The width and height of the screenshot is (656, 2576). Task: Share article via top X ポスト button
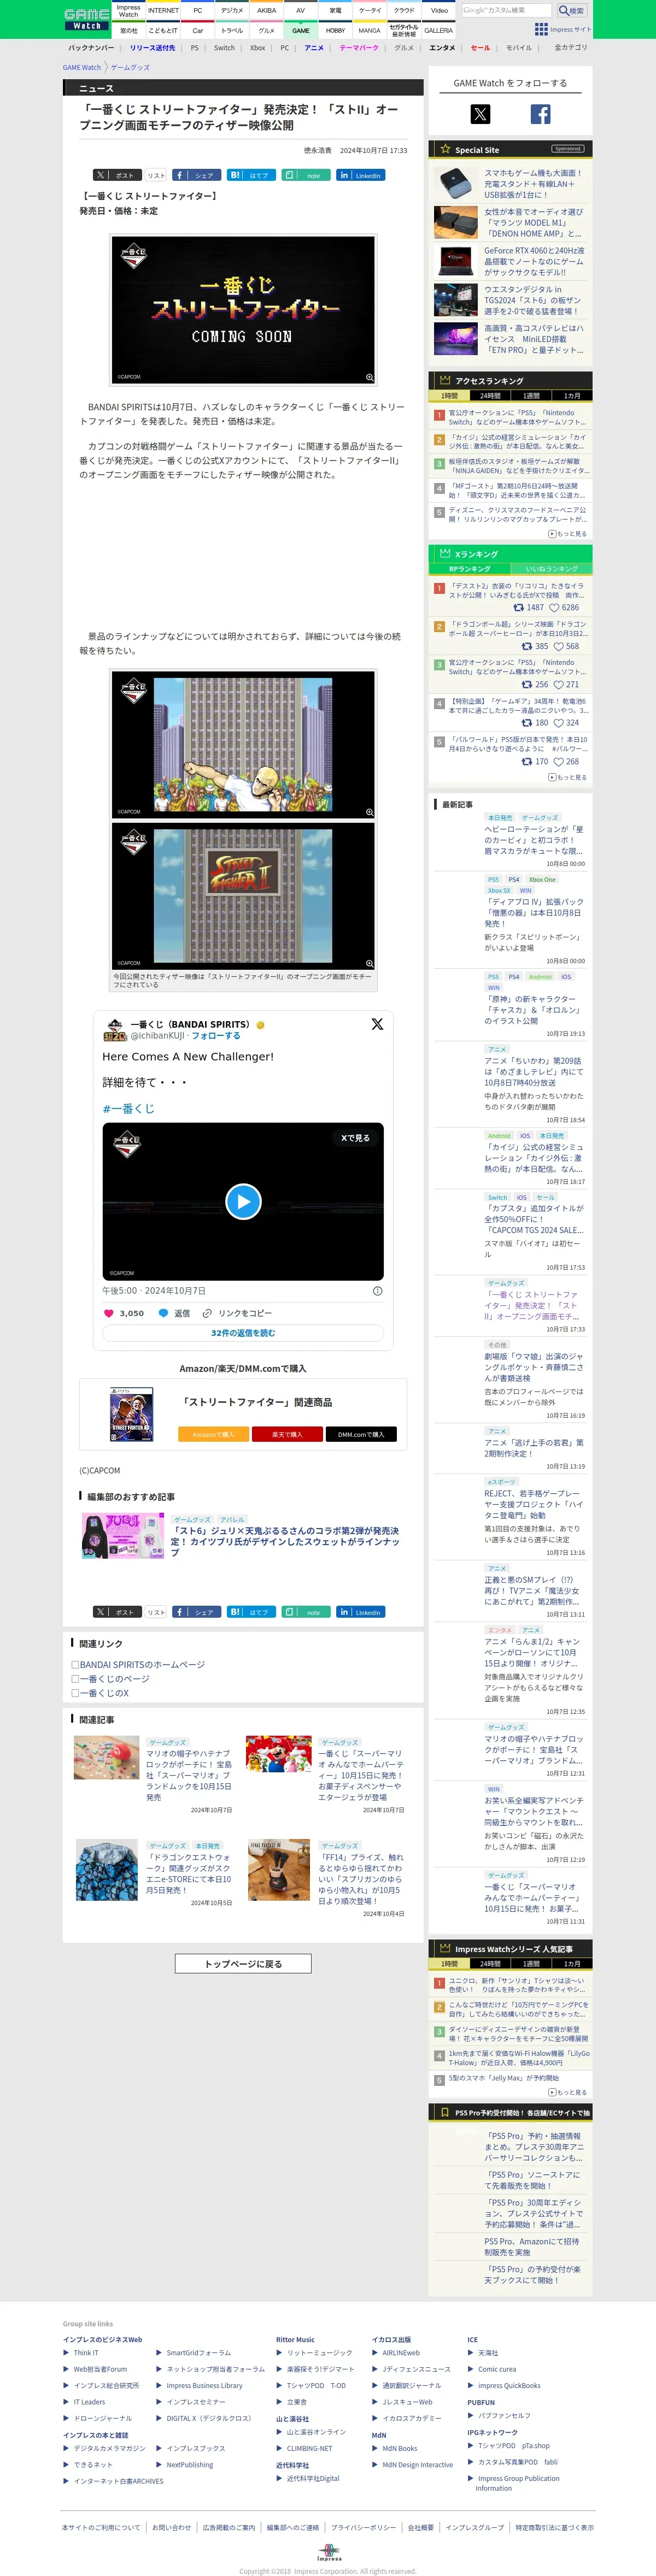tap(118, 175)
